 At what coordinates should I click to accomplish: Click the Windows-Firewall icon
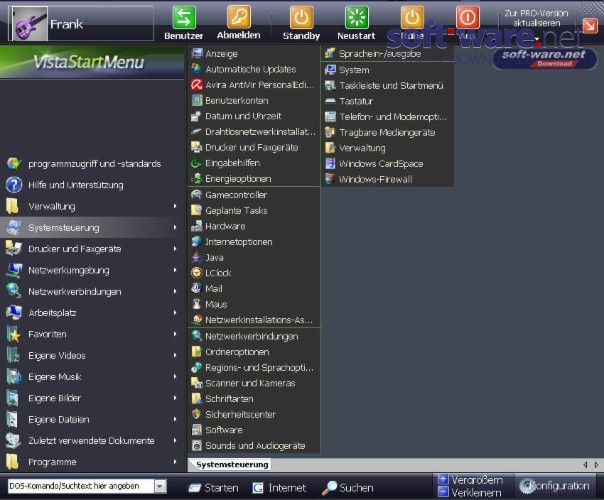click(x=330, y=179)
